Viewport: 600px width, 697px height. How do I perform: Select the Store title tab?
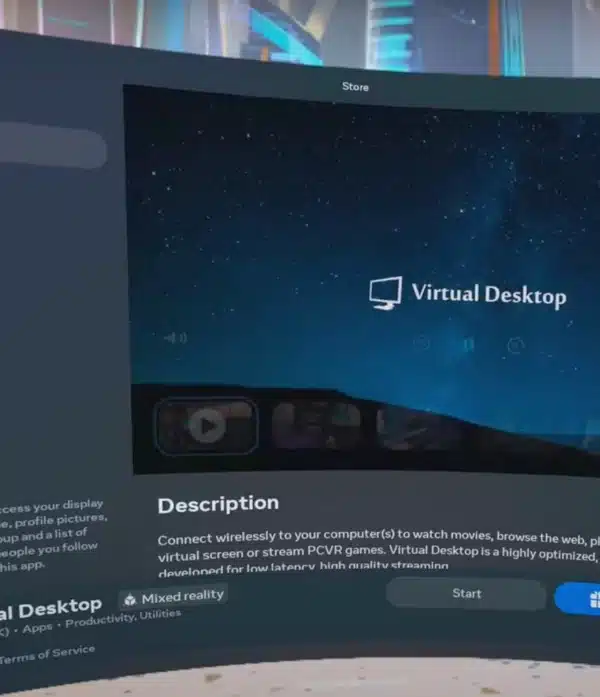pyautogui.click(x=355, y=87)
